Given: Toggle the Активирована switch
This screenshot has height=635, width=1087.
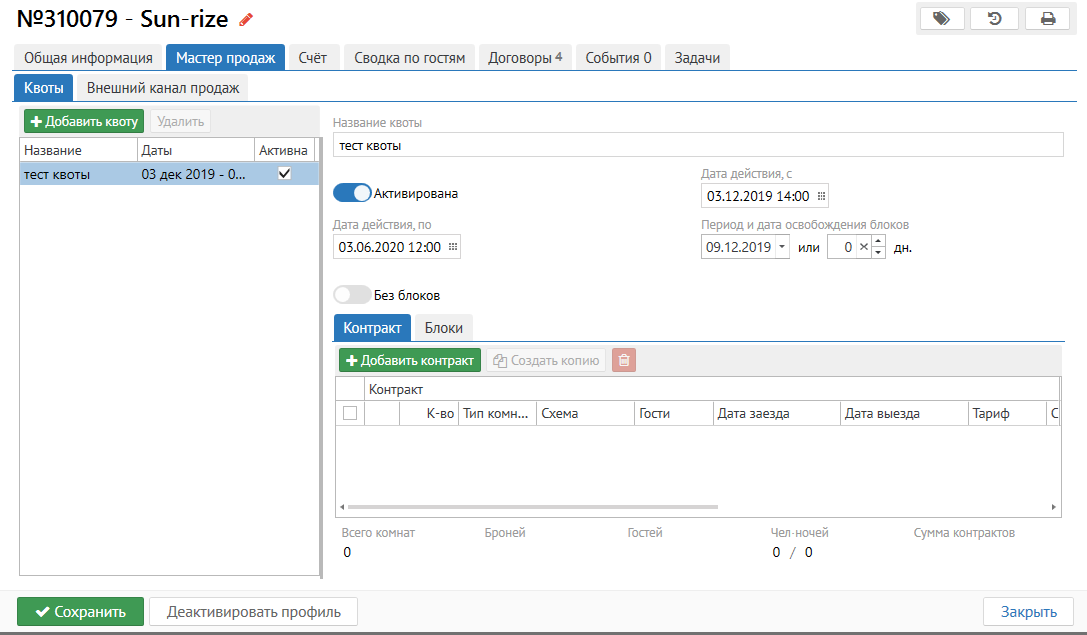Looking at the screenshot, I should (352, 193).
